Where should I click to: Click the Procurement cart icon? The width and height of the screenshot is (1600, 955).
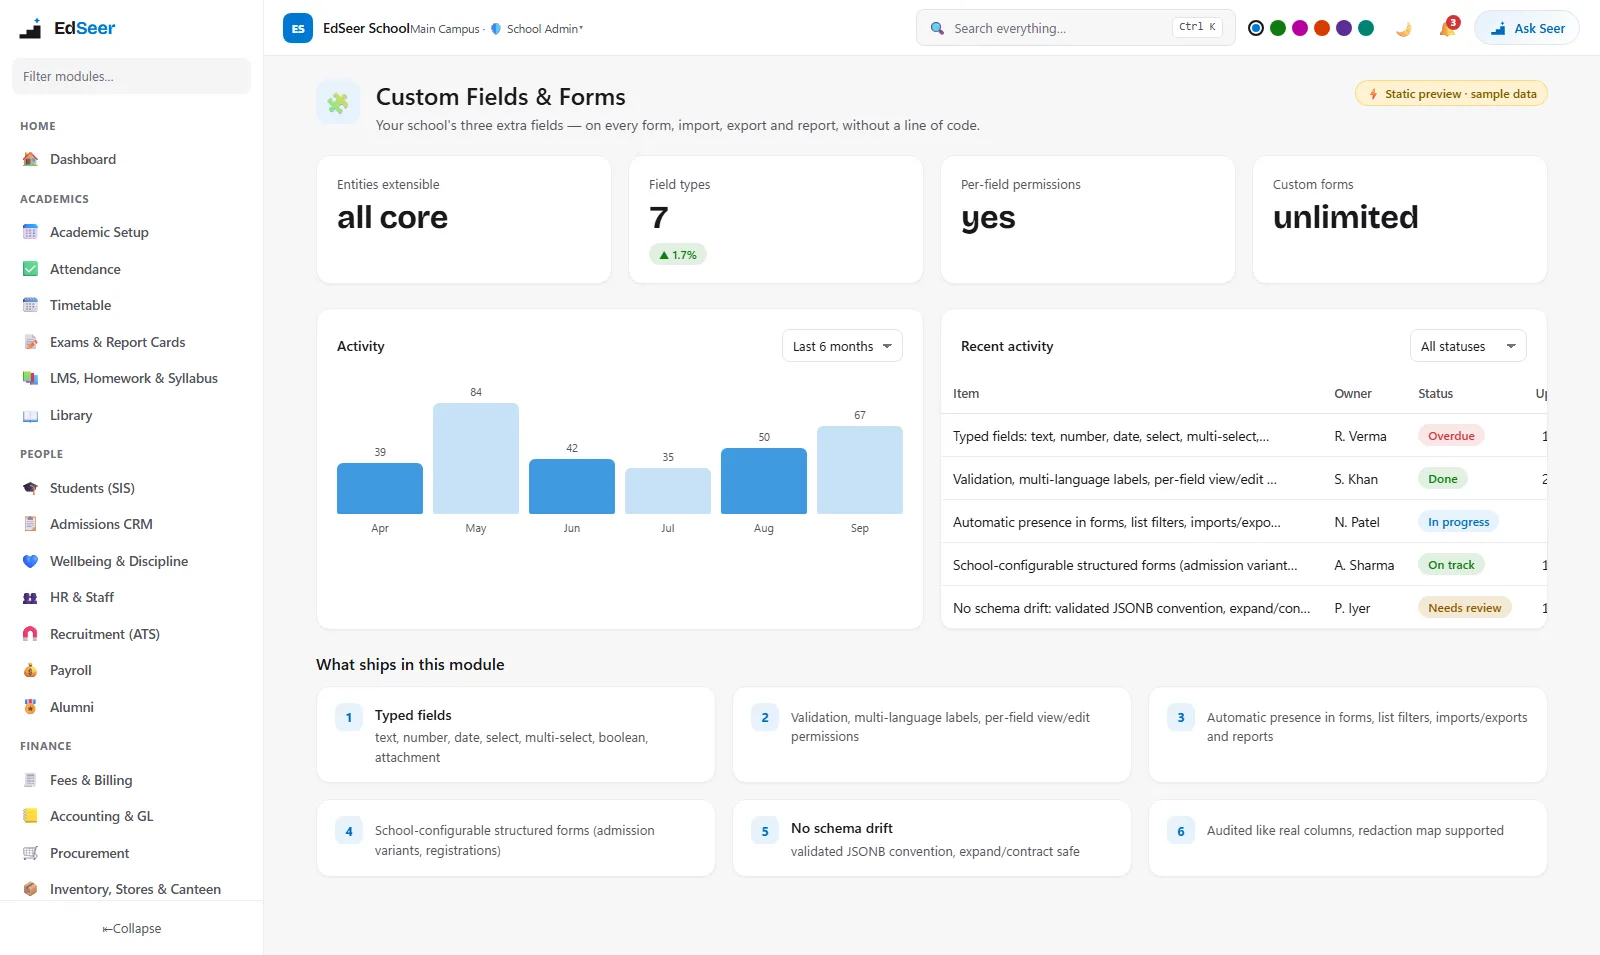[x=30, y=853]
